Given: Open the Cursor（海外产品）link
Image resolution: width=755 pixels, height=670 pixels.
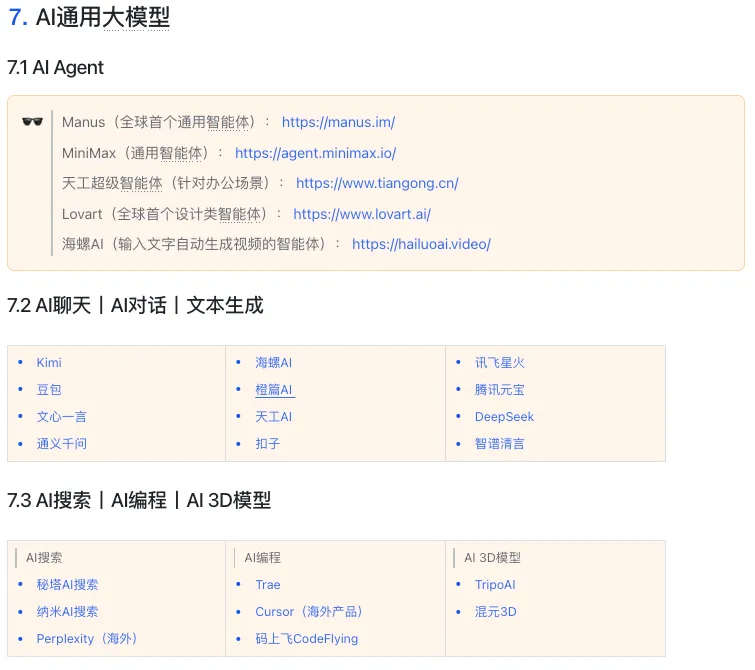Looking at the screenshot, I should pos(309,612).
